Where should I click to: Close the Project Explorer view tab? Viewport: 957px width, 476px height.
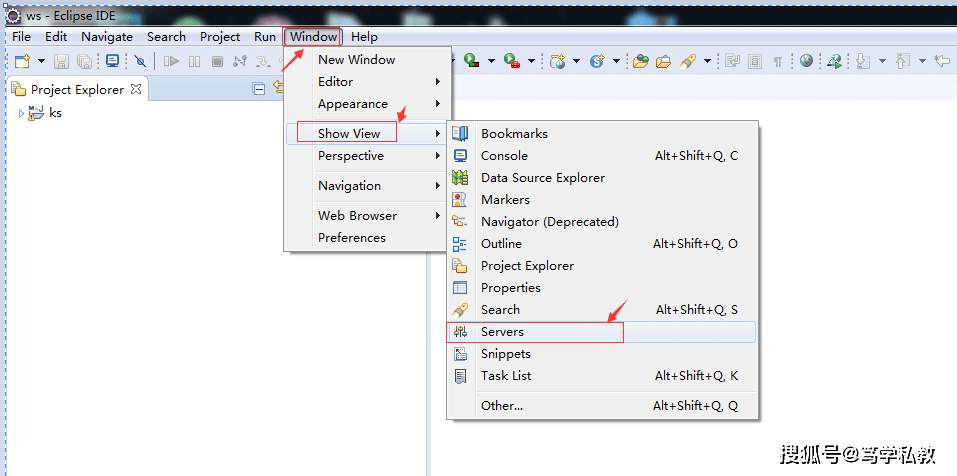[136, 89]
